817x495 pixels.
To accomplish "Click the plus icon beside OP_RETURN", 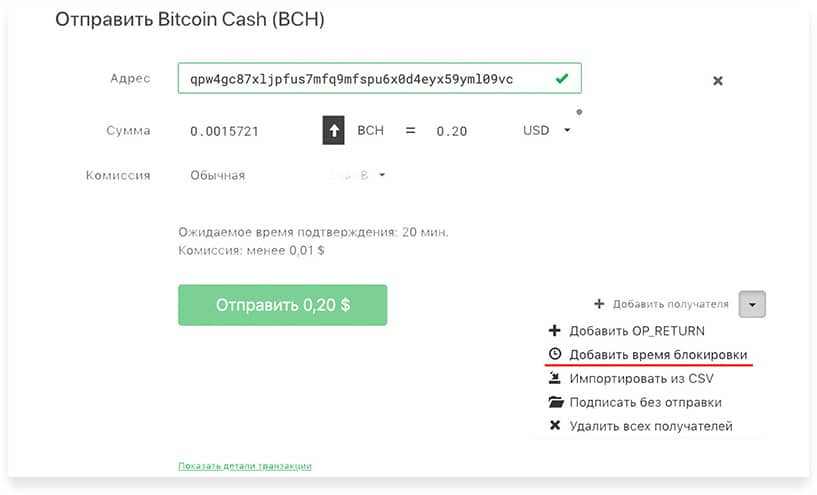I will click(x=554, y=330).
